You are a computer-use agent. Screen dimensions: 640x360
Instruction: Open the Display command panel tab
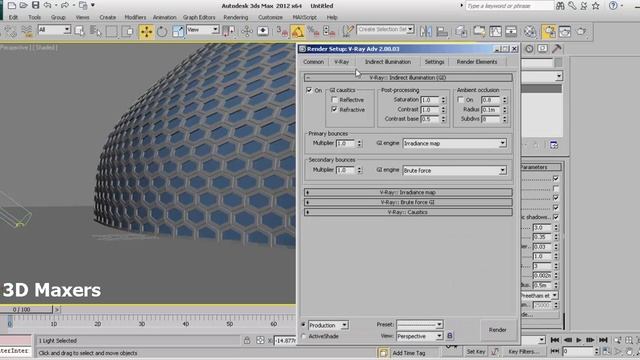542,49
